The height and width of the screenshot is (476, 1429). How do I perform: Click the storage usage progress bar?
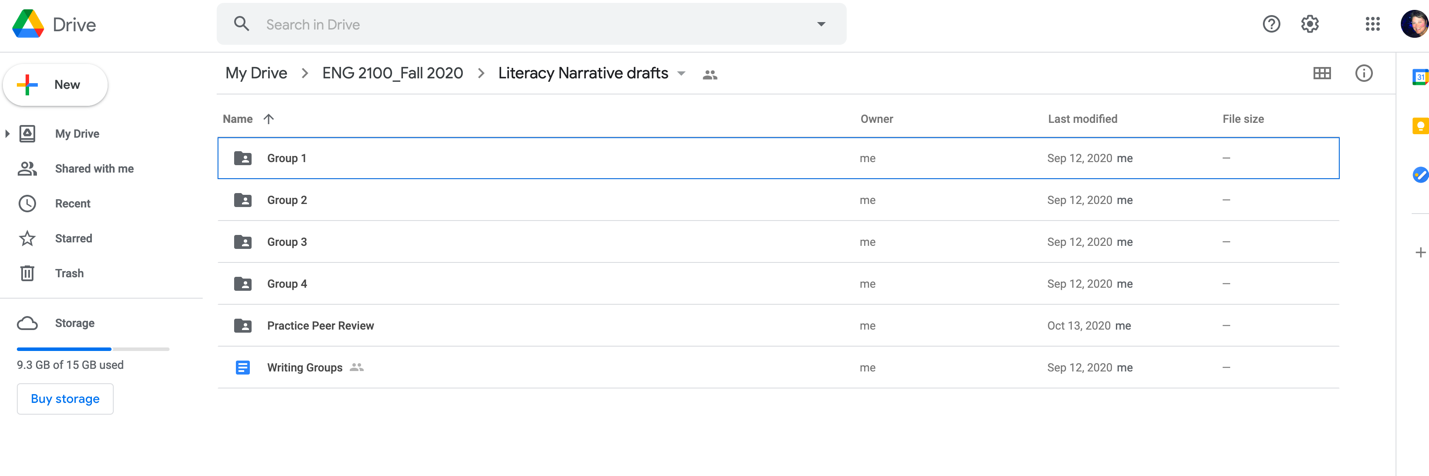coord(93,349)
